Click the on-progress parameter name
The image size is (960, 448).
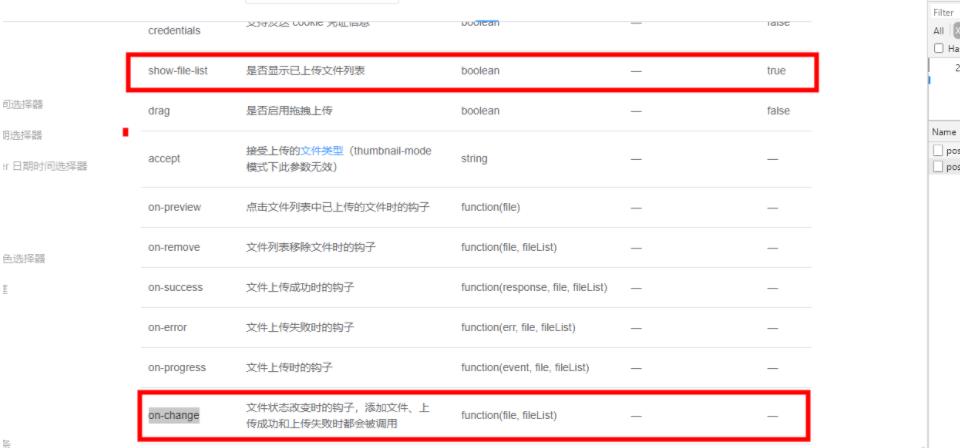(176, 367)
